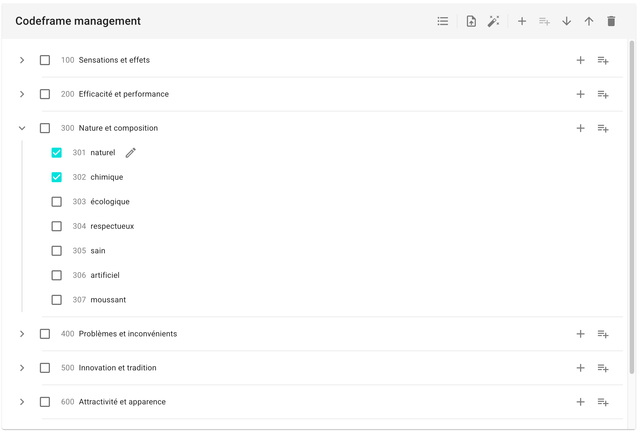Move selected codes up with arrow icon

click(x=589, y=21)
